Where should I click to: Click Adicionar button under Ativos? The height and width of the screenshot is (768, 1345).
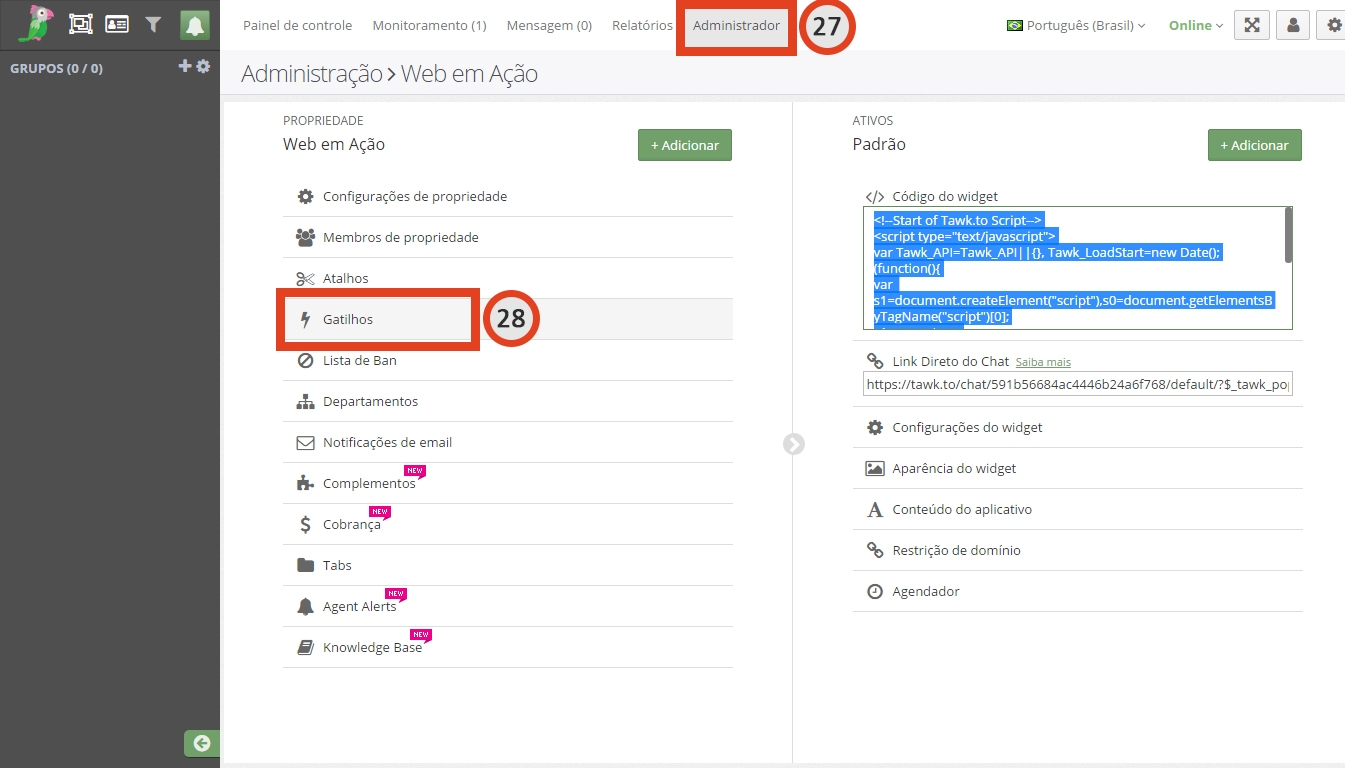pos(1254,145)
